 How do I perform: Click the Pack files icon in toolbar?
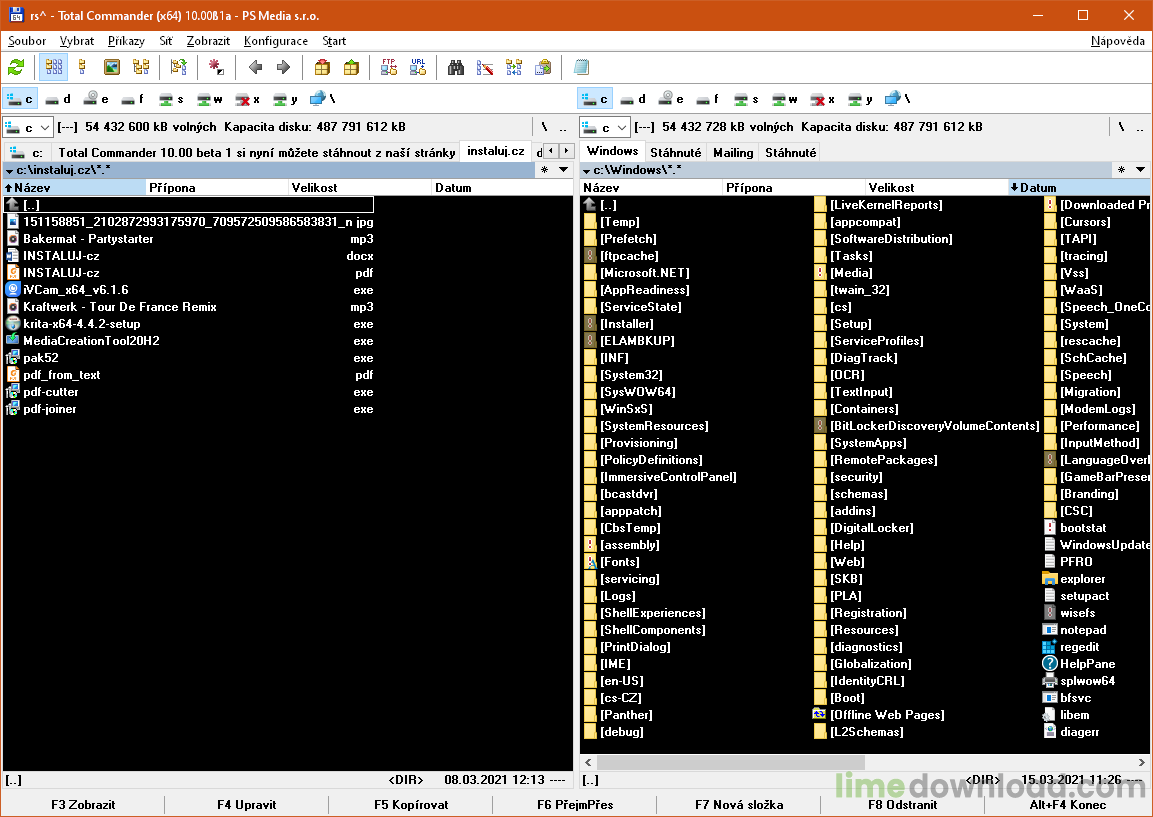(x=322, y=68)
